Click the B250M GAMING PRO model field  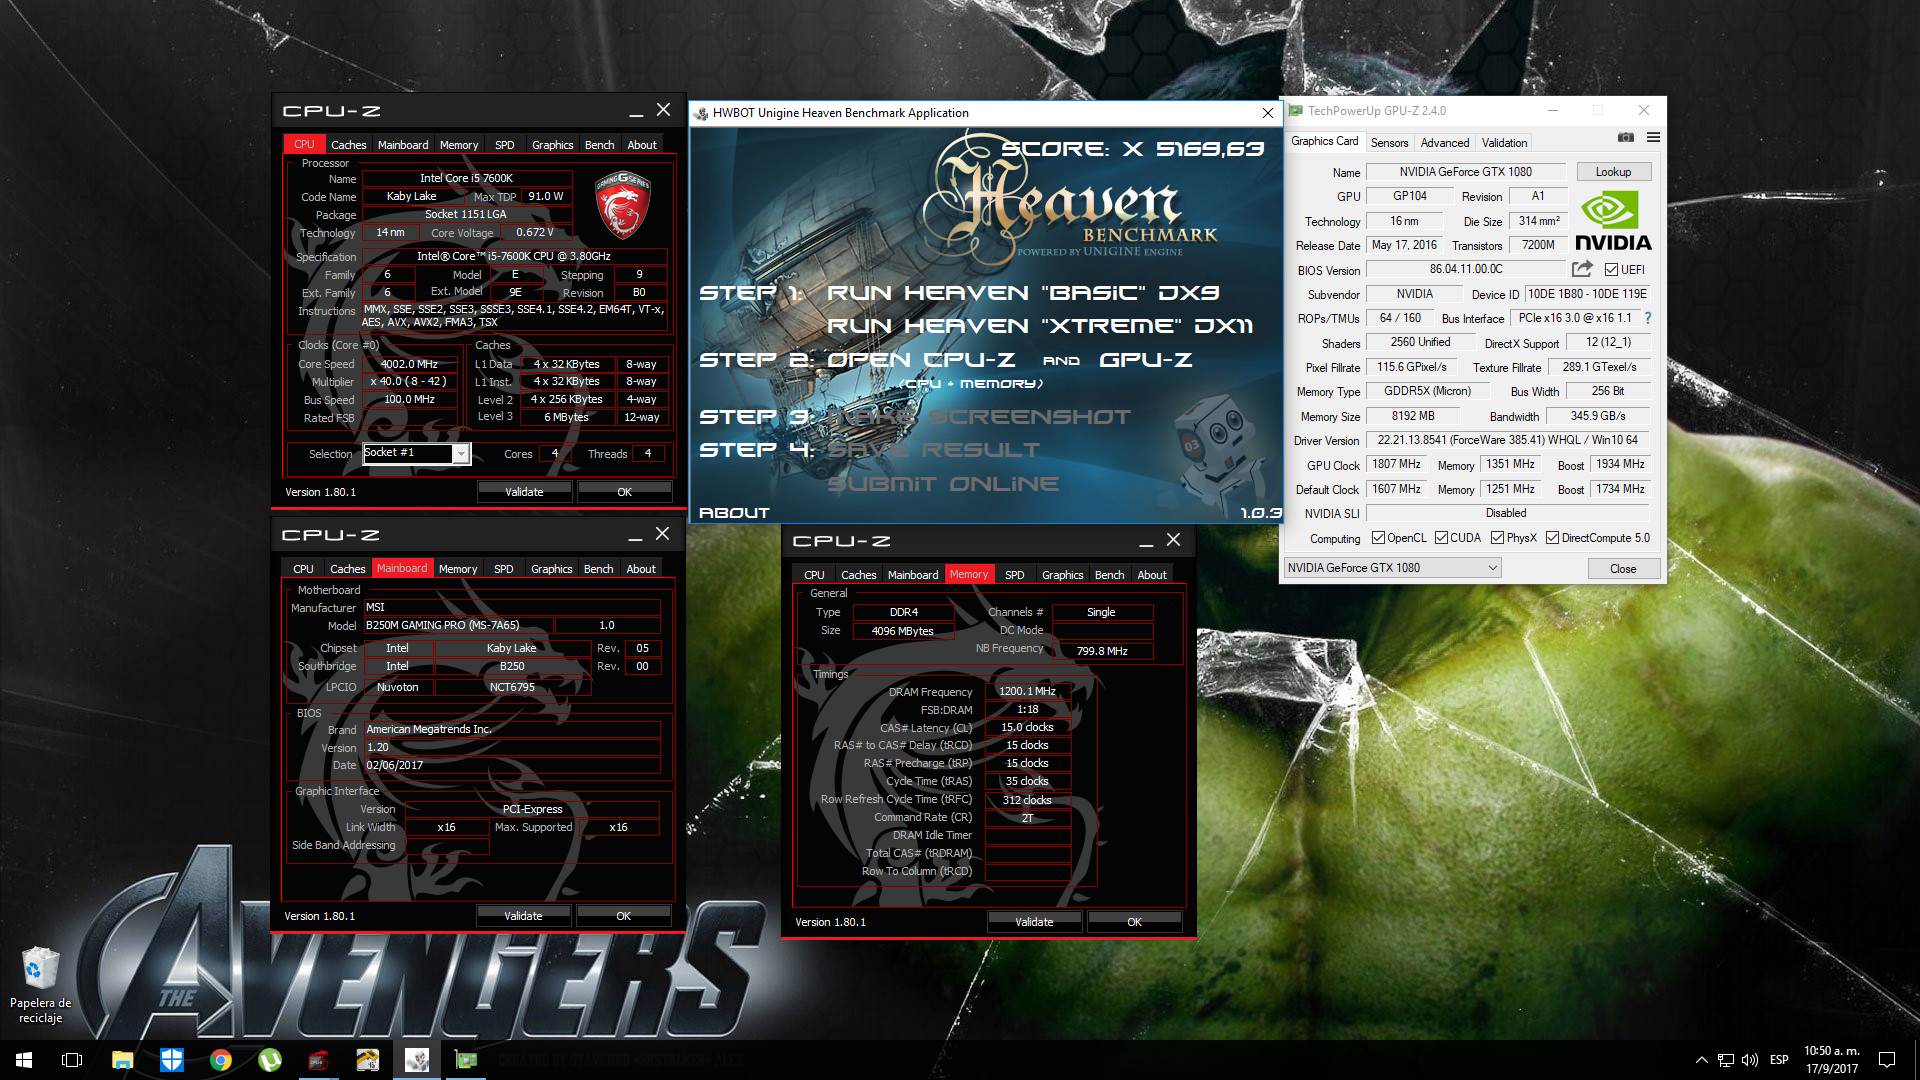click(x=458, y=625)
